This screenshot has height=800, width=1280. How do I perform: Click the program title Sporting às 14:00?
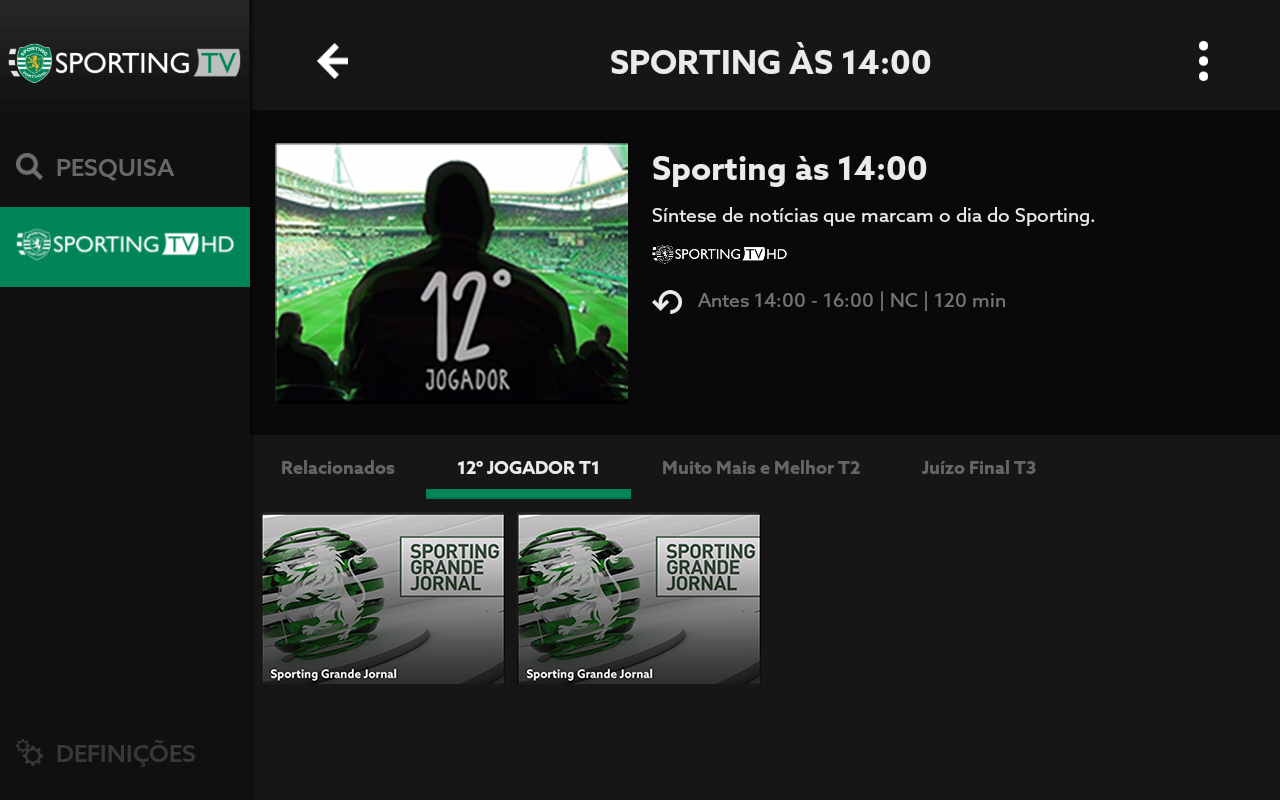[x=790, y=169]
